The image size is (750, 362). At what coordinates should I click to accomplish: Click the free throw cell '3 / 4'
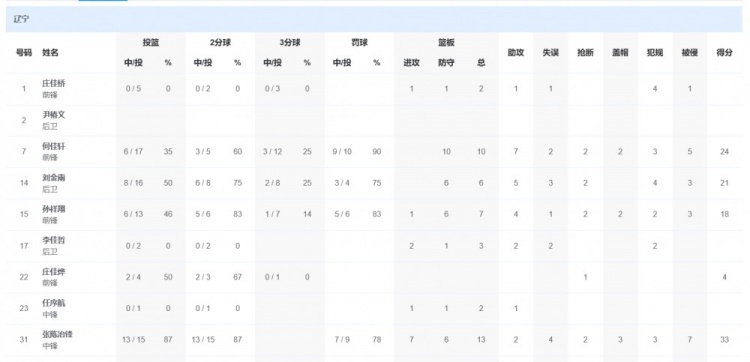[x=342, y=183]
